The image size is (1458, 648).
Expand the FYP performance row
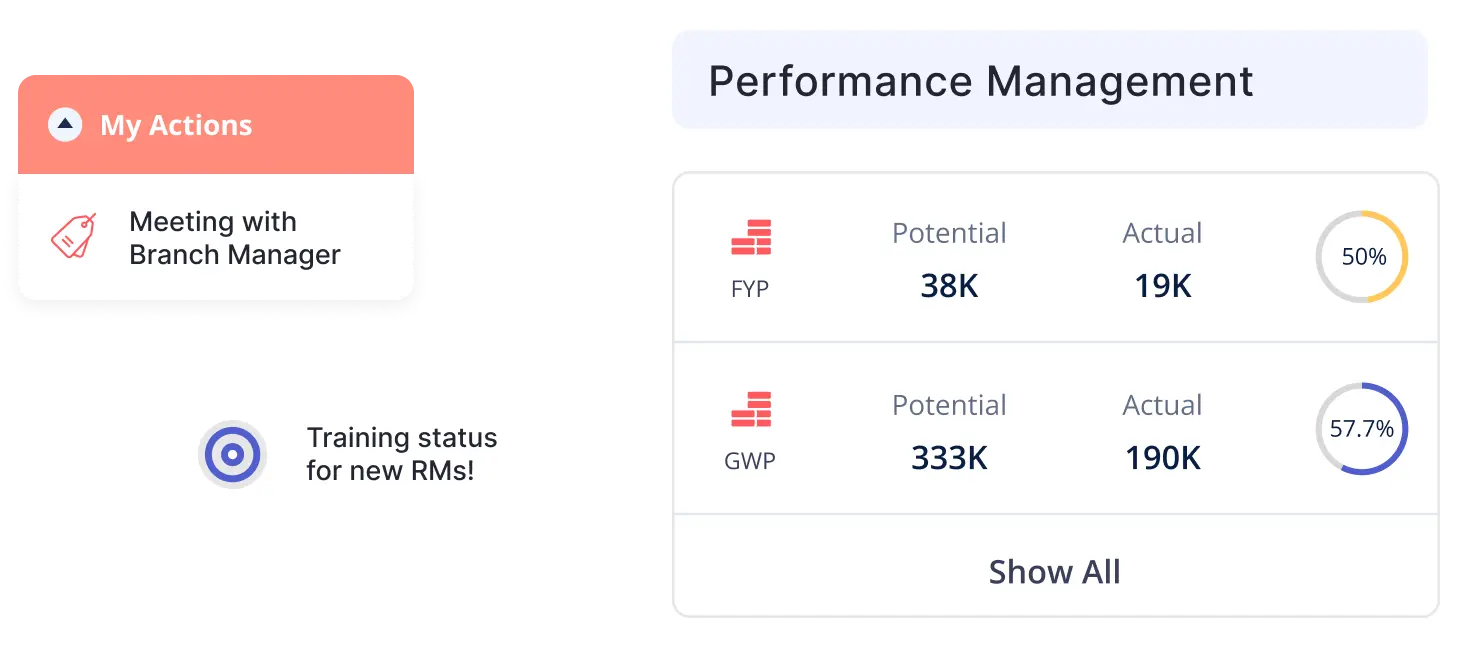(x=1055, y=256)
